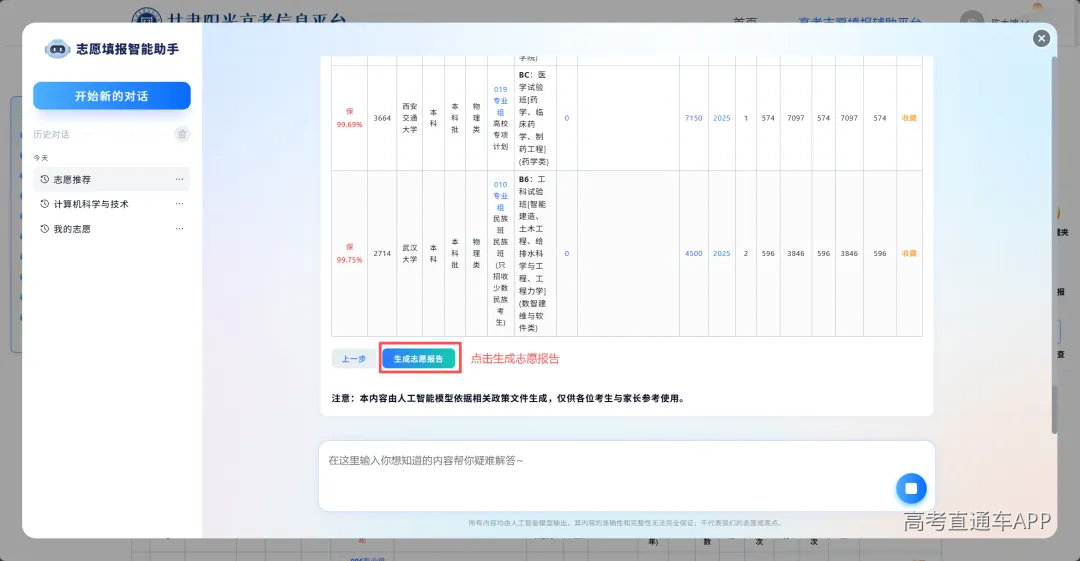Image resolution: width=1080 pixels, height=561 pixels.
Task: Click the 保 99.69% probability cell
Action: pyautogui.click(x=349, y=118)
